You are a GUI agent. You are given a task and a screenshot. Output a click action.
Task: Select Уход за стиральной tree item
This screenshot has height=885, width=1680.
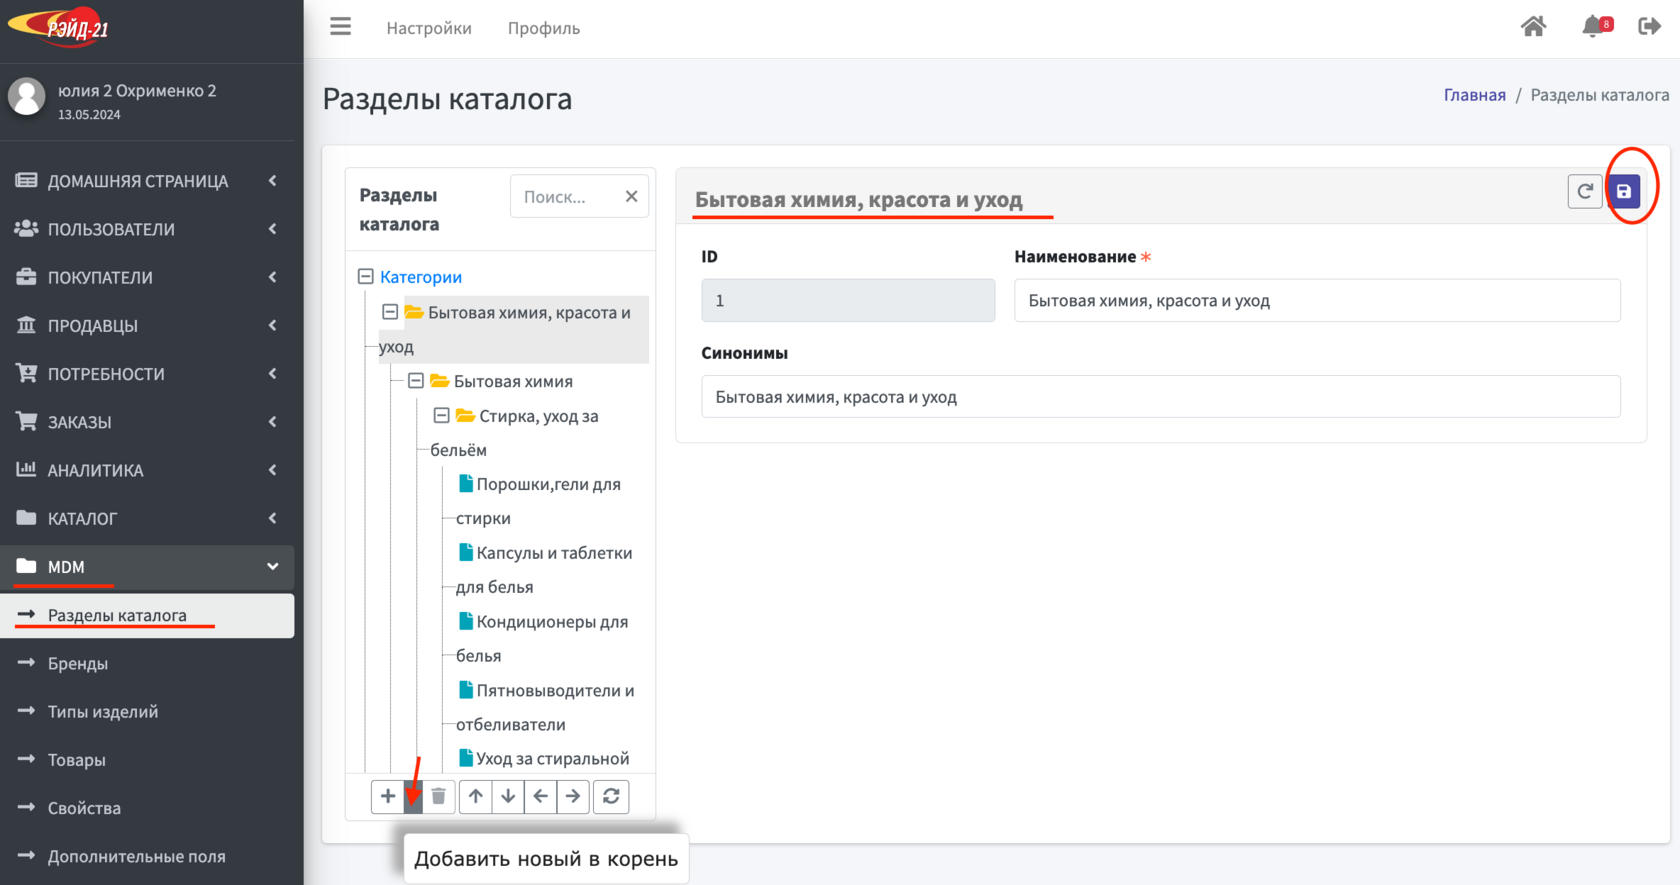544,759
